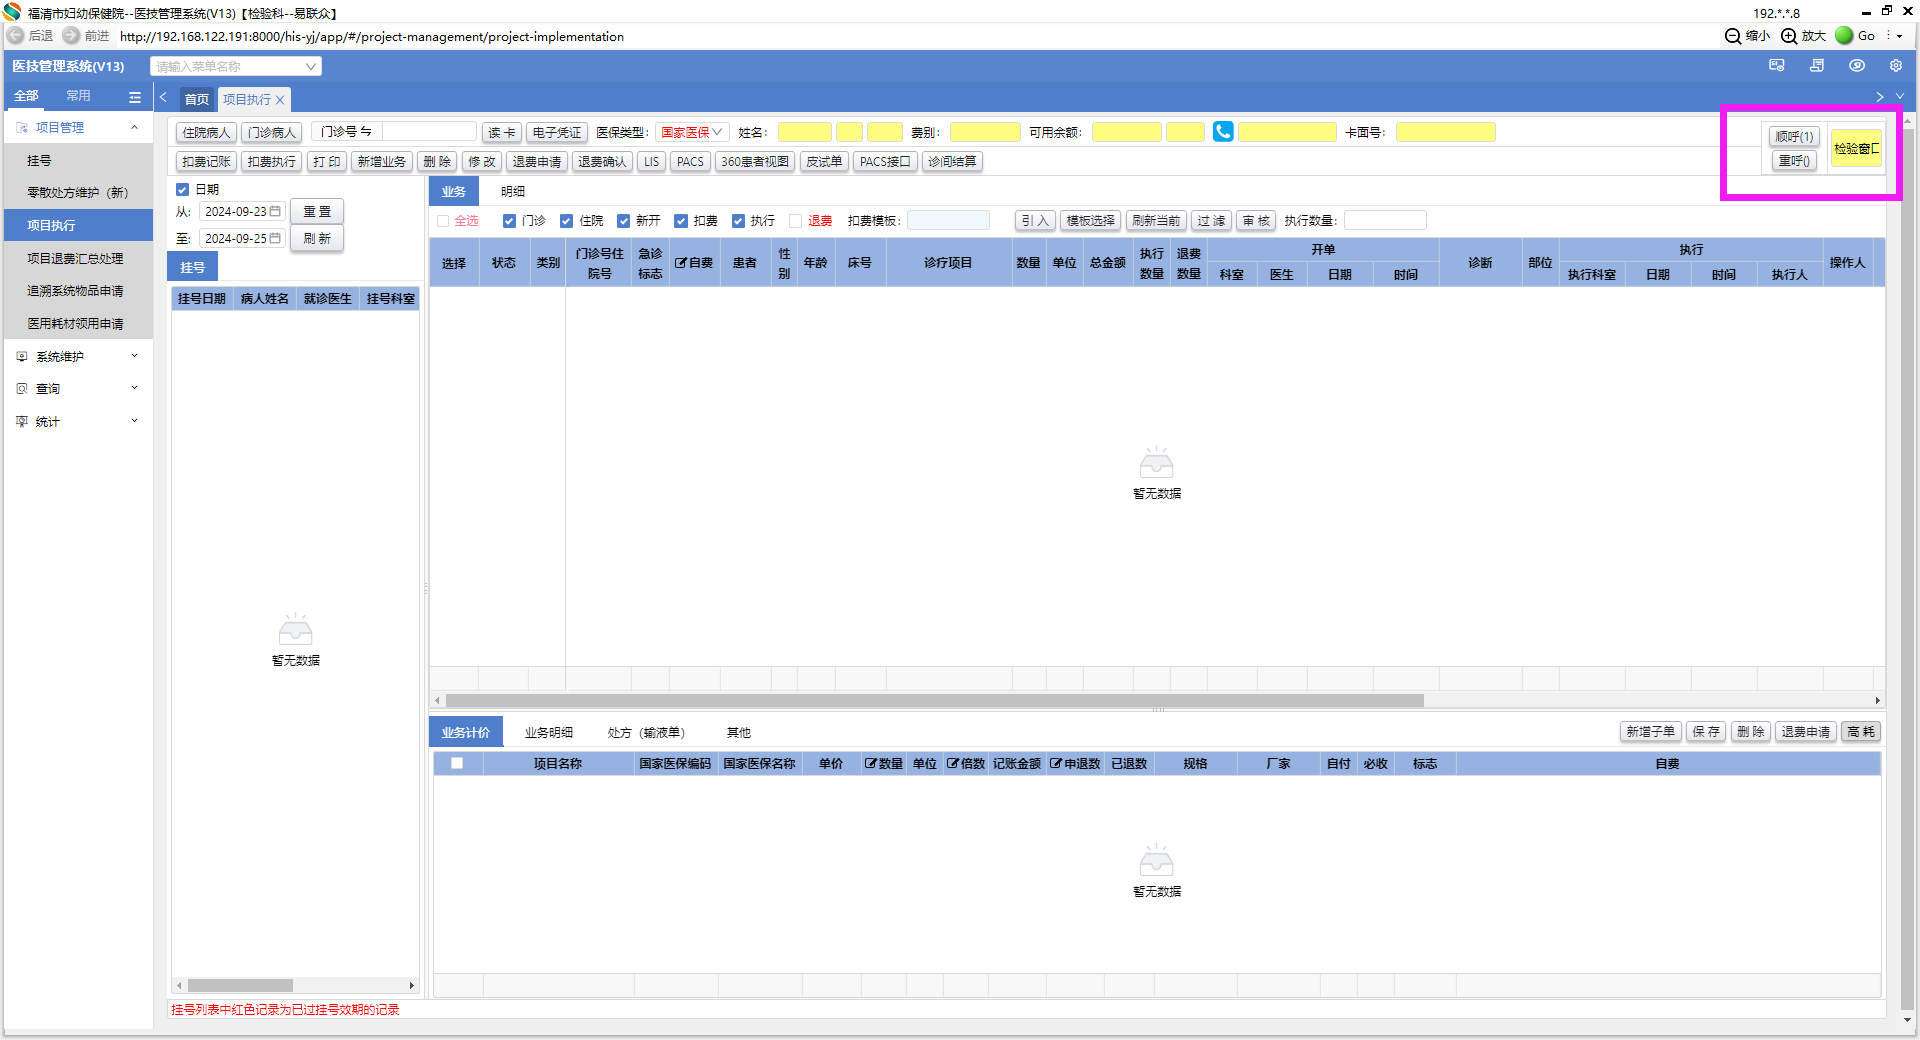This screenshot has height=1040, width=1920.
Task: Click edit icon on 倍数 column header
Action: tap(953, 764)
